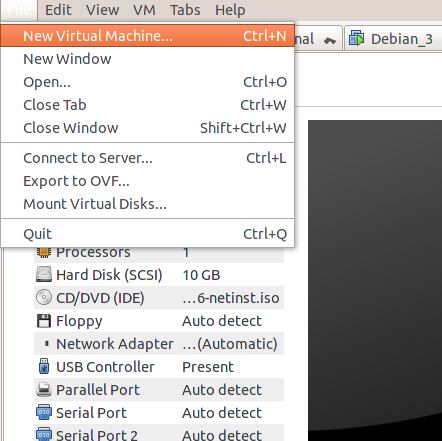This screenshot has height=441, width=442.
Task: Click the 10 GB hard disk value
Action: [201, 275]
